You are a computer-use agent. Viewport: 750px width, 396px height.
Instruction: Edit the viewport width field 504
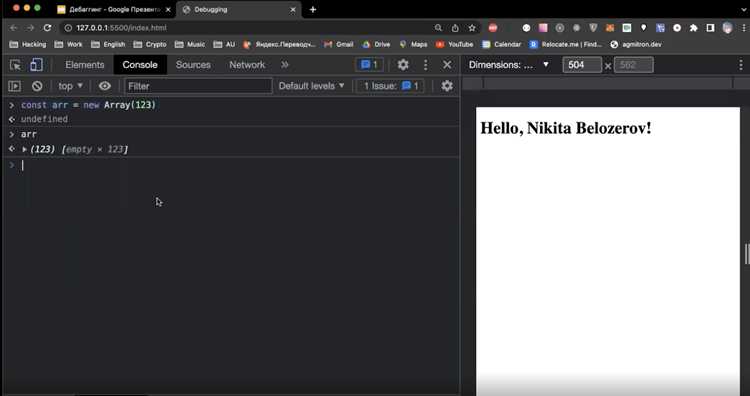click(582, 65)
